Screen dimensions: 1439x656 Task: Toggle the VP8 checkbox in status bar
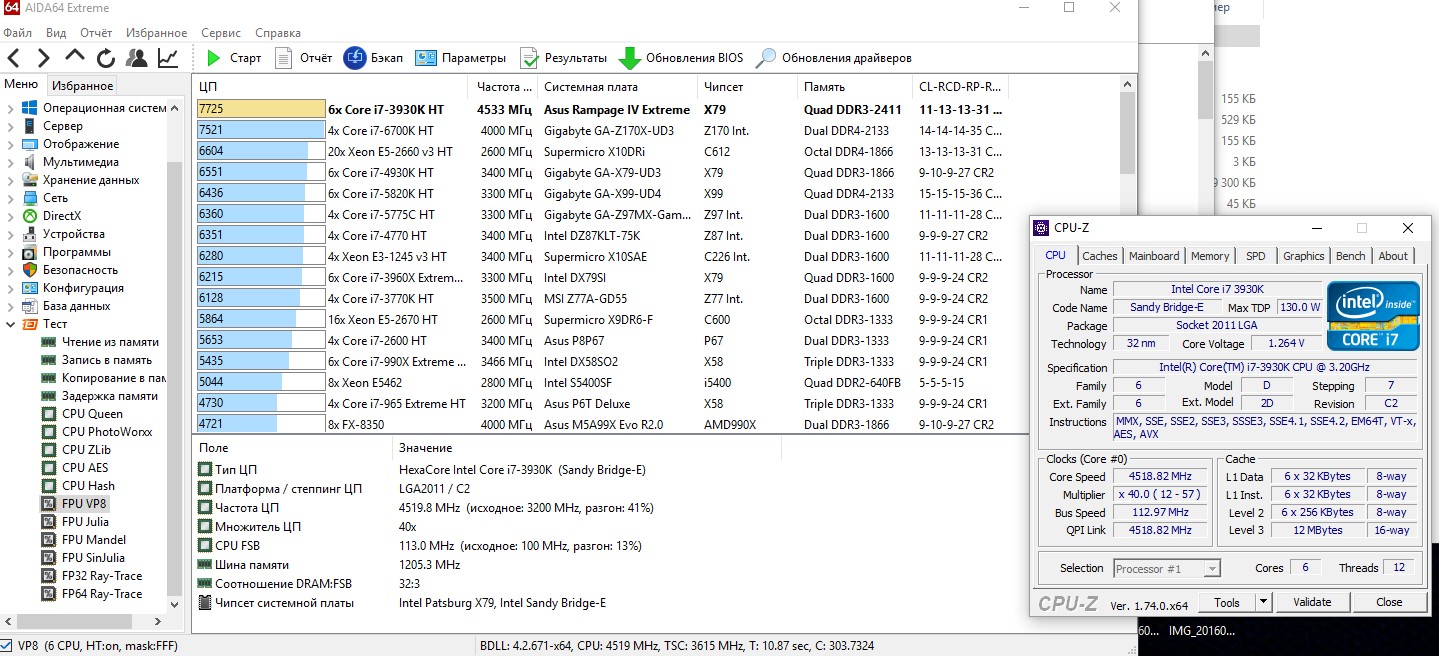click(x=7, y=645)
